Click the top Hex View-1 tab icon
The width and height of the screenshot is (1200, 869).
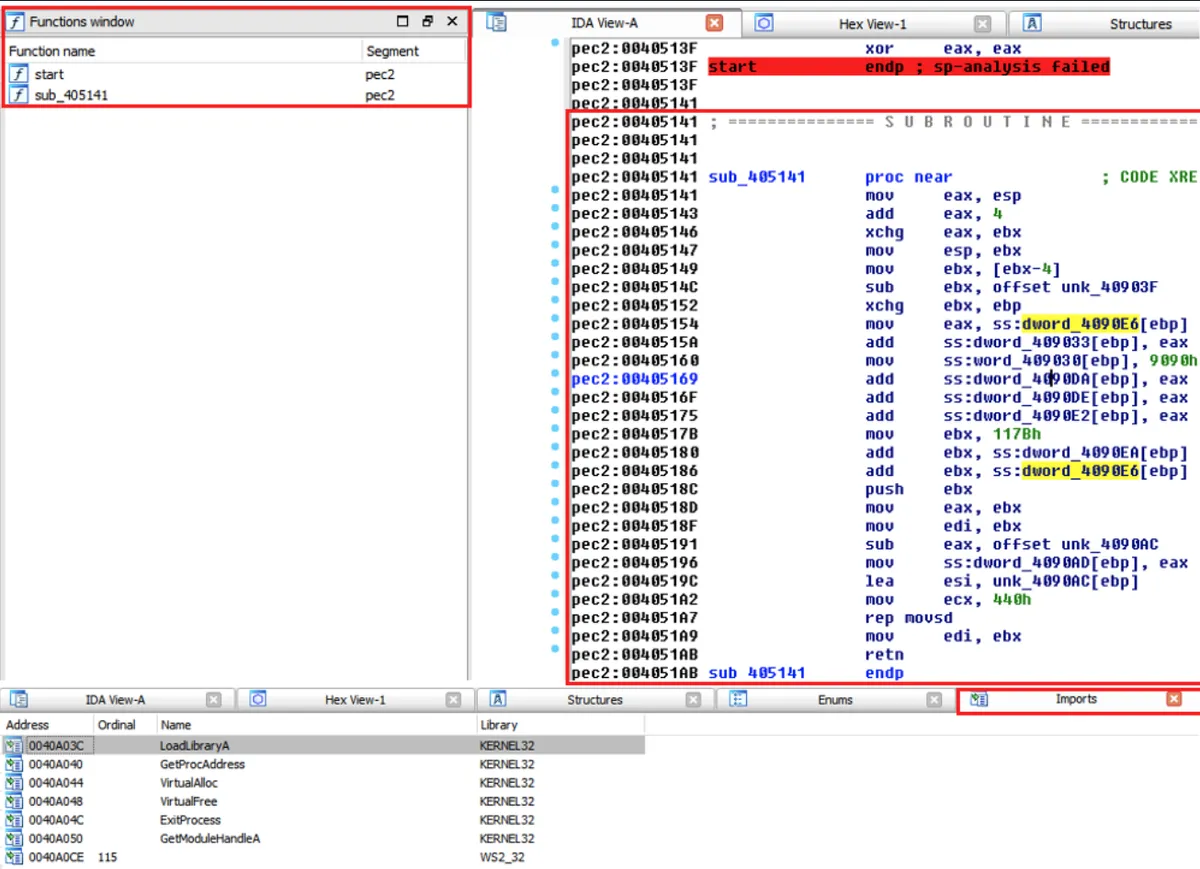(764, 23)
